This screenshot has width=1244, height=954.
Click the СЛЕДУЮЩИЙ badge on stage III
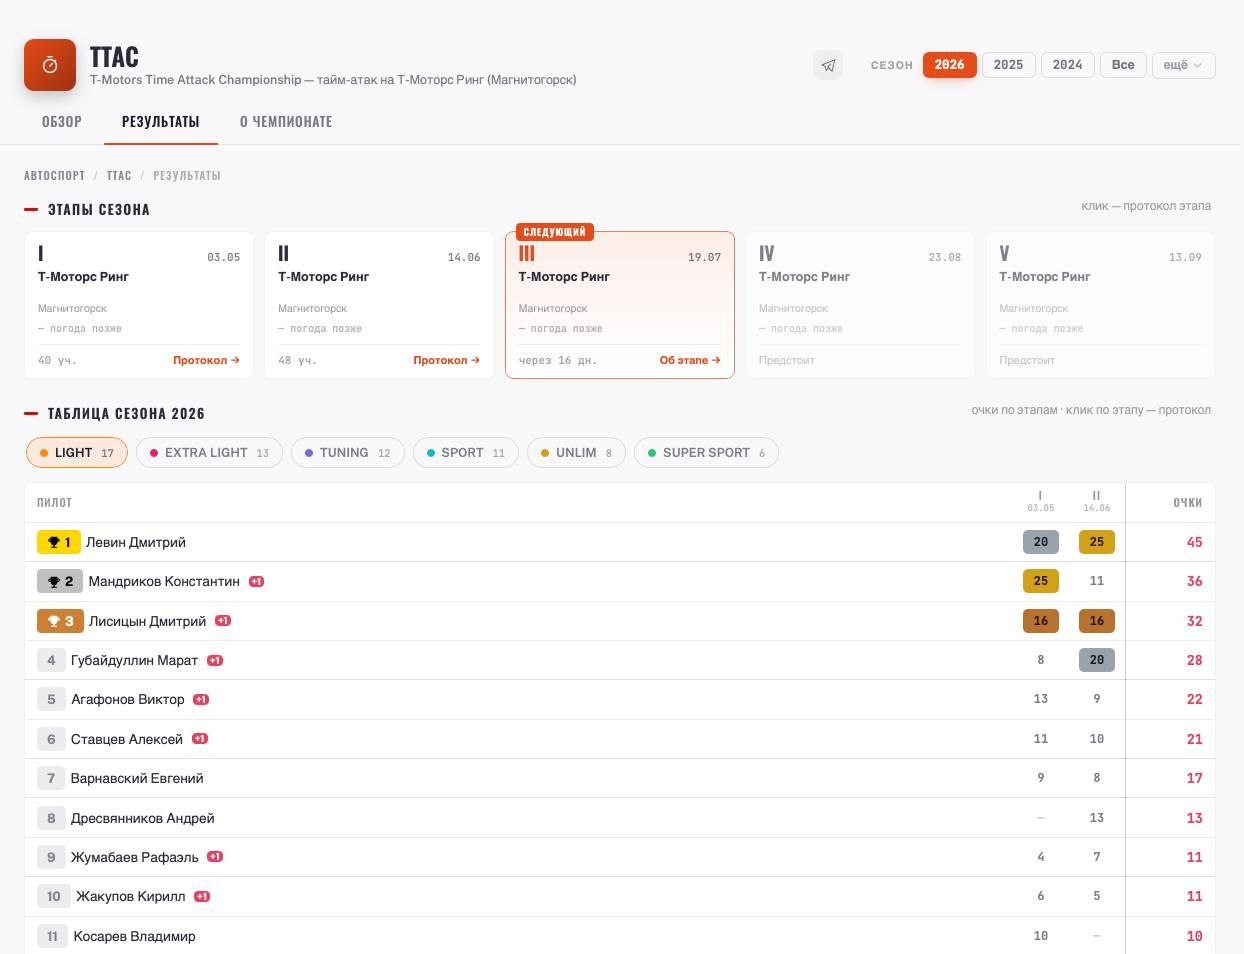point(555,232)
